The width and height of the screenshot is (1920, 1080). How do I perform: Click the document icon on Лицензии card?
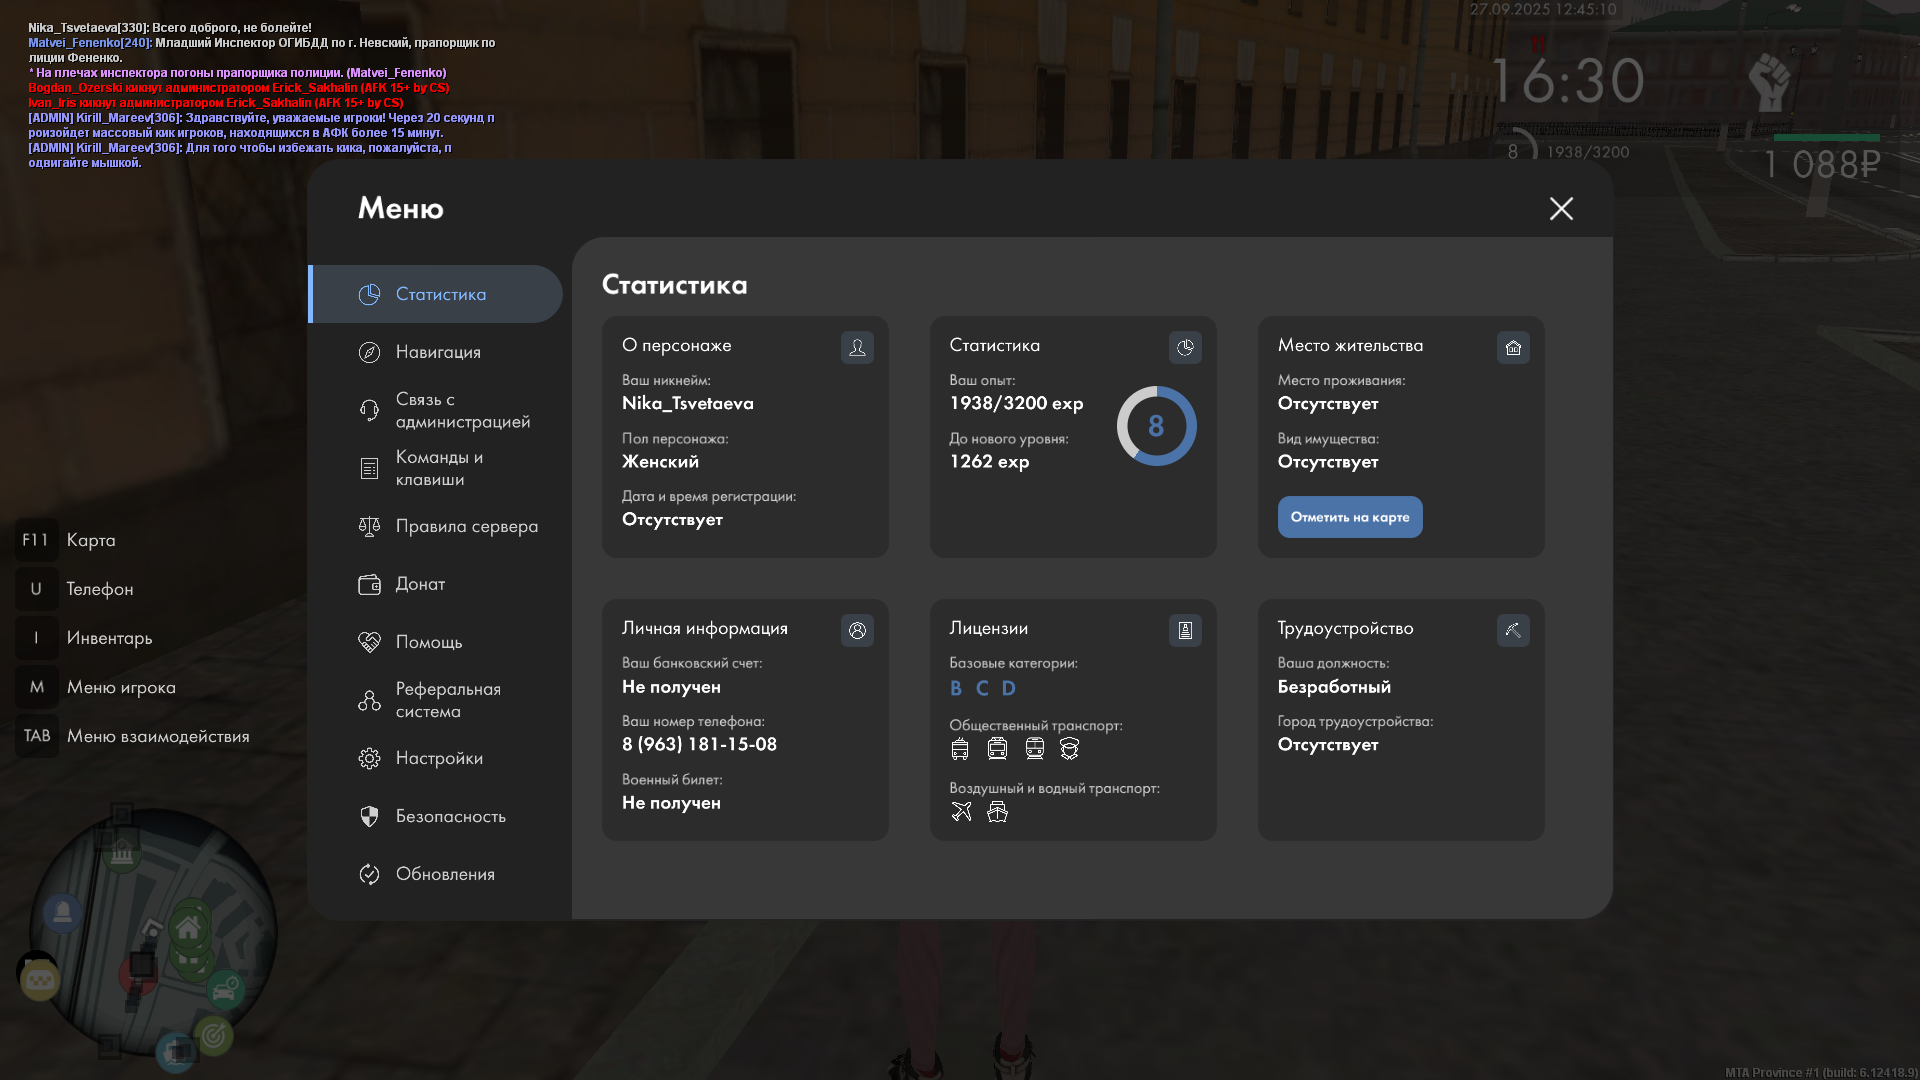(1185, 630)
